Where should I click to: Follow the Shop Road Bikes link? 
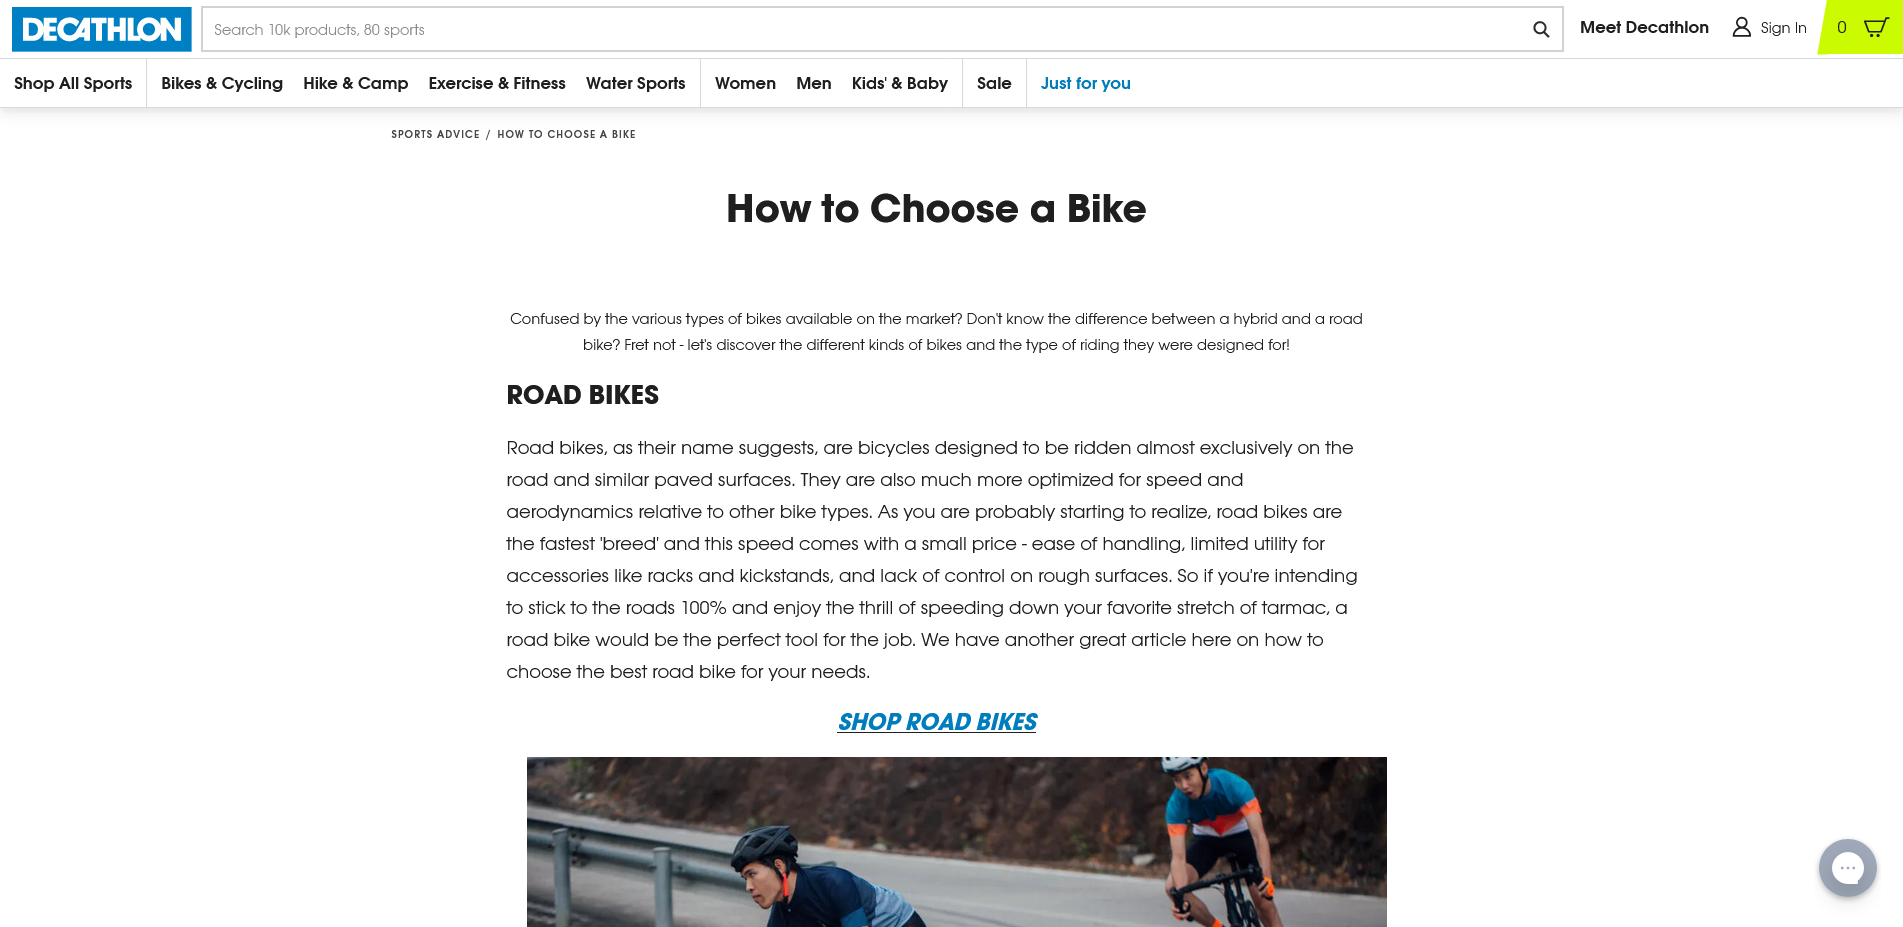937,722
